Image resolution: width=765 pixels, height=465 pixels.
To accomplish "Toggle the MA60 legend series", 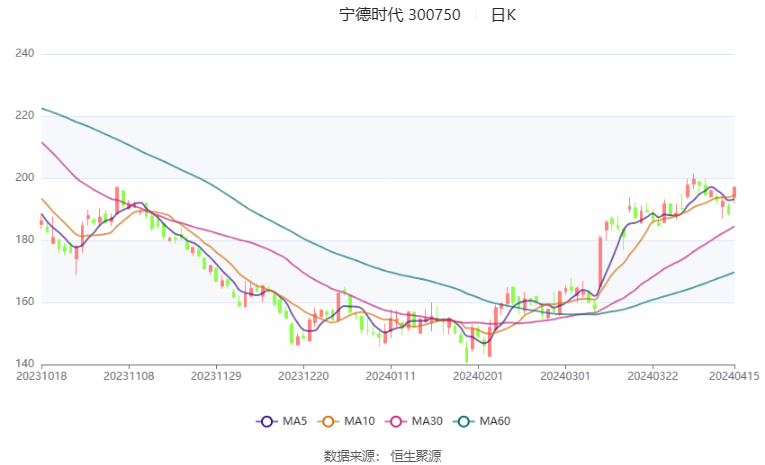I will (x=482, y=421).
